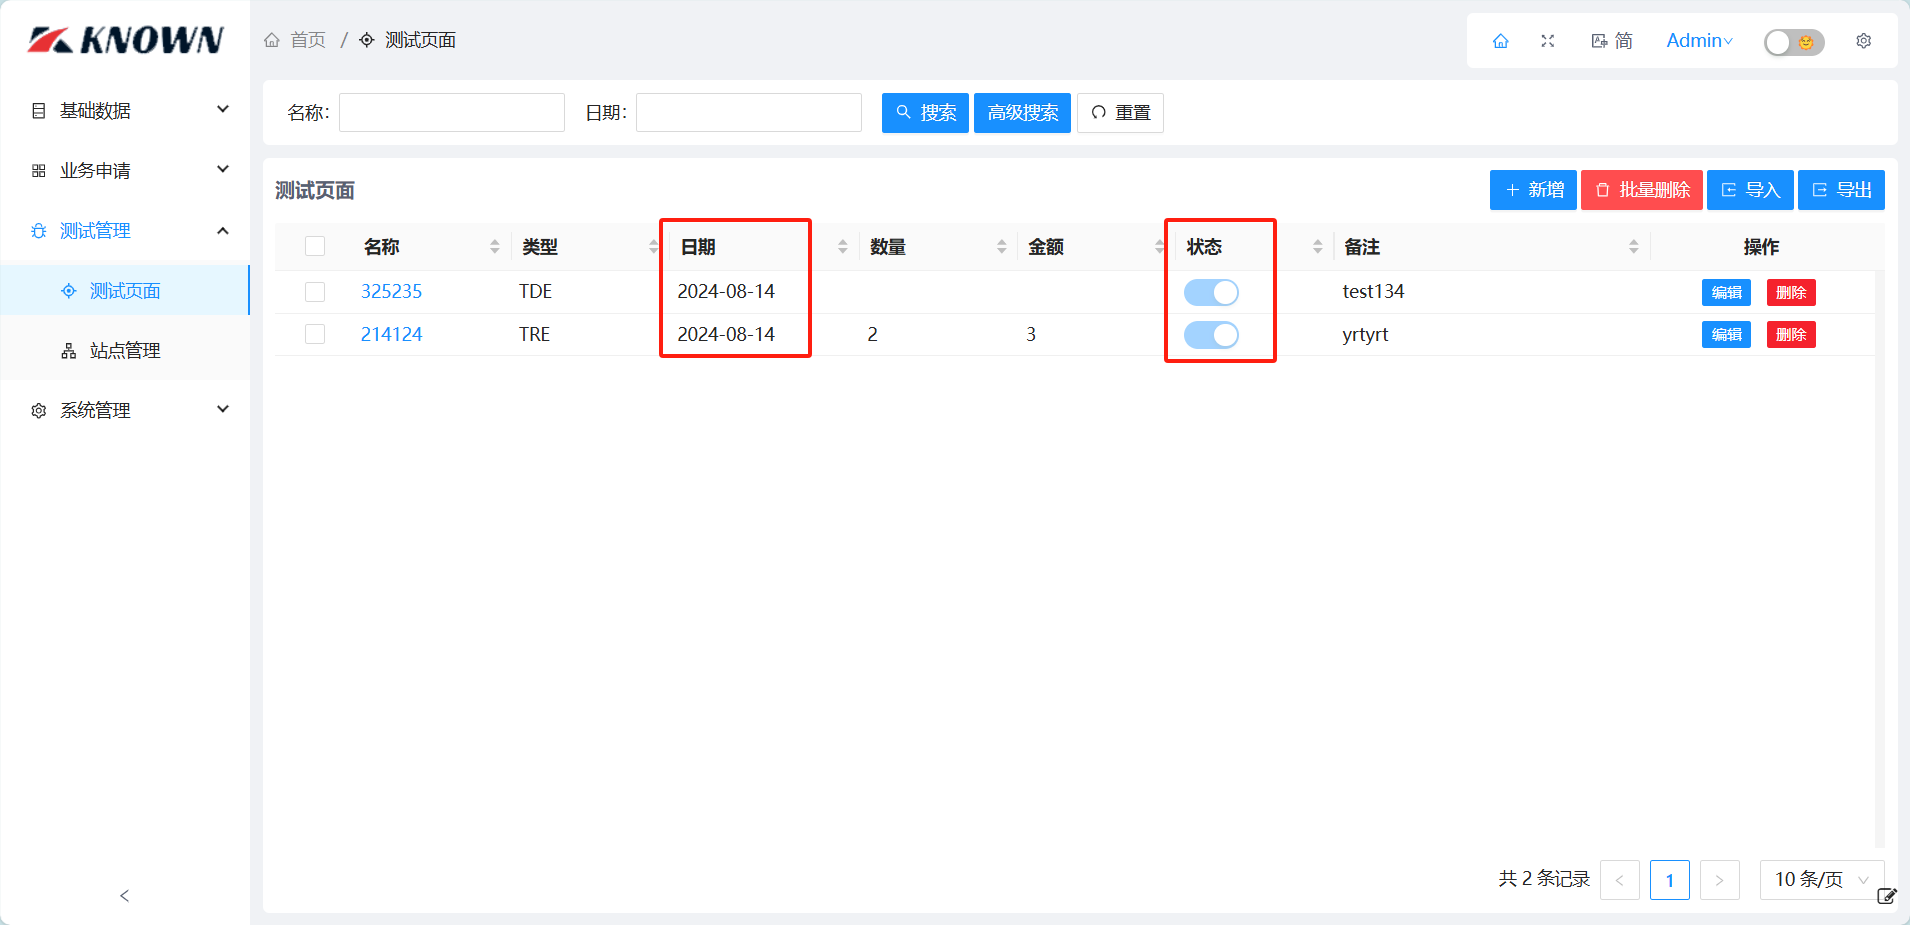Screen dimensions: 1910x925
Task: Click the previous page arrow
Action: point(1620,880)
